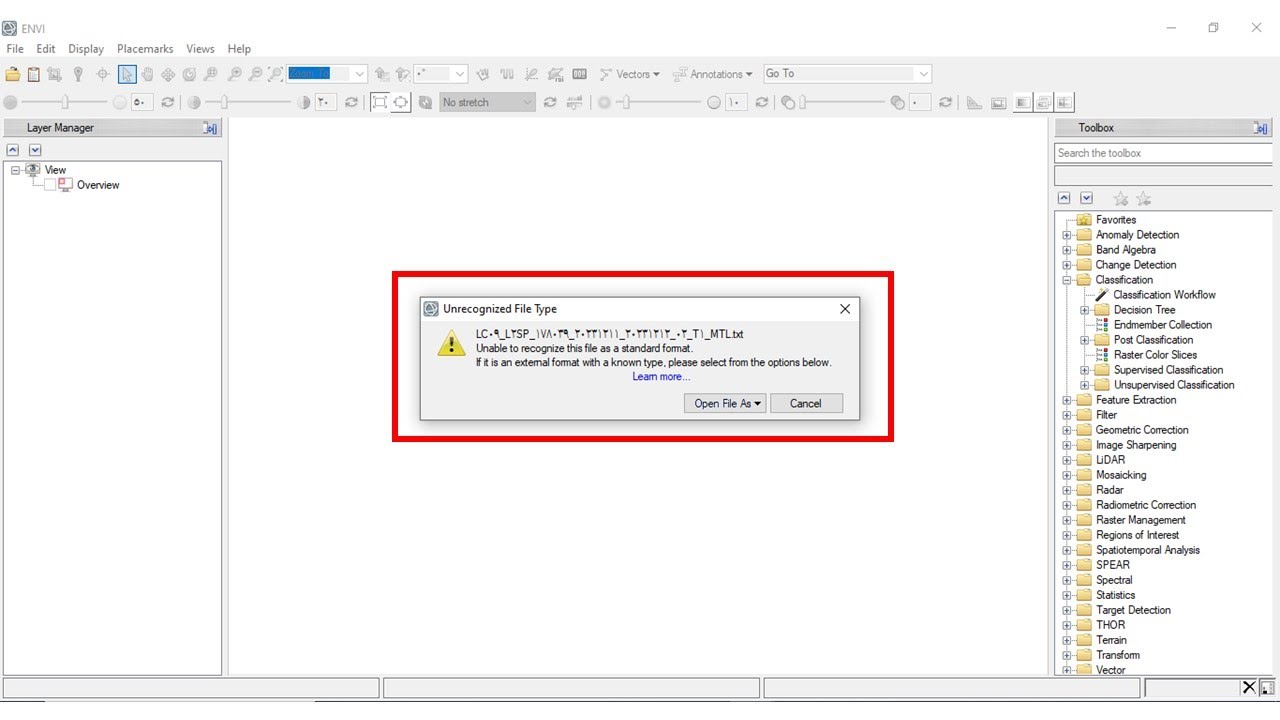This screenshot has width=1280, height=720.
Task: Click the Search the toolbox field
Action: [x=1163, y=153]
